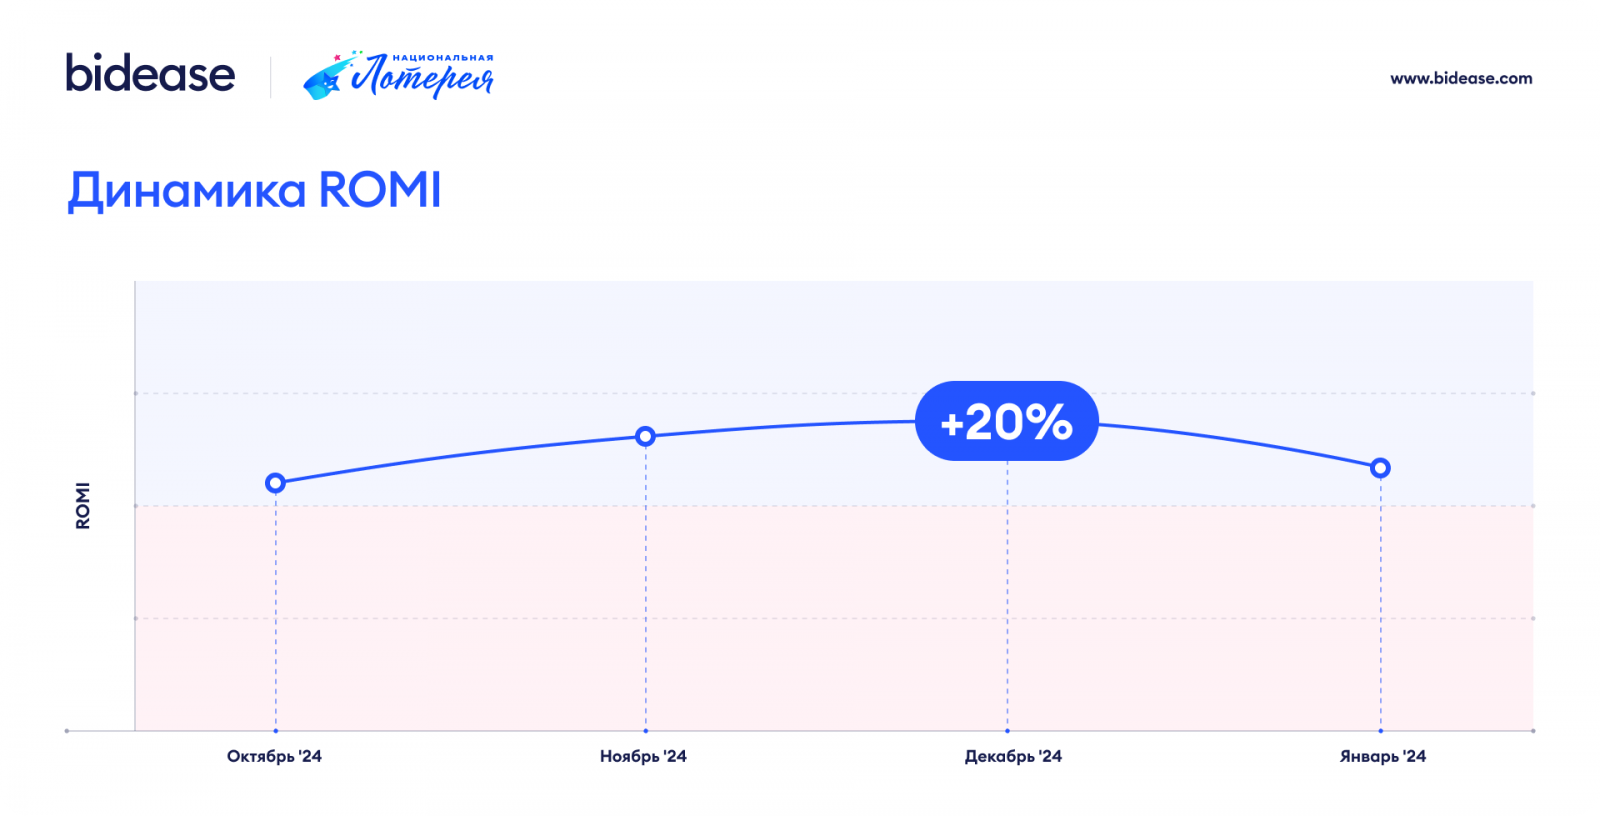Screen dimensions: 1600x816
Task: Click the blue star ticket icon
Action: (323, 81)
